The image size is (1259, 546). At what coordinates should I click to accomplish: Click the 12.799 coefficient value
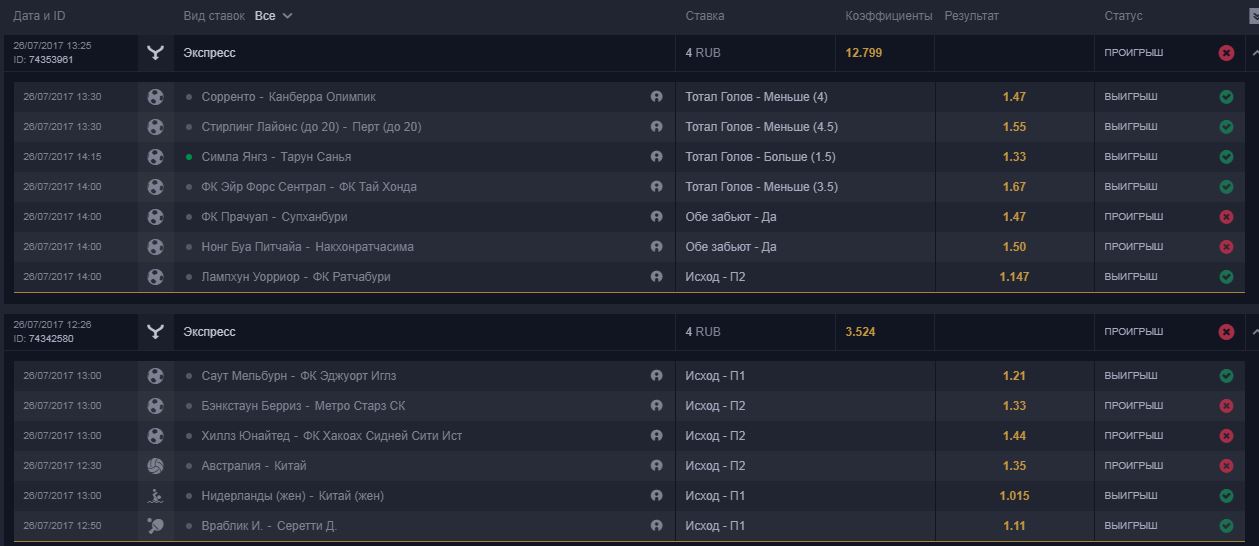pyautogui.click(x=863, y=53)
